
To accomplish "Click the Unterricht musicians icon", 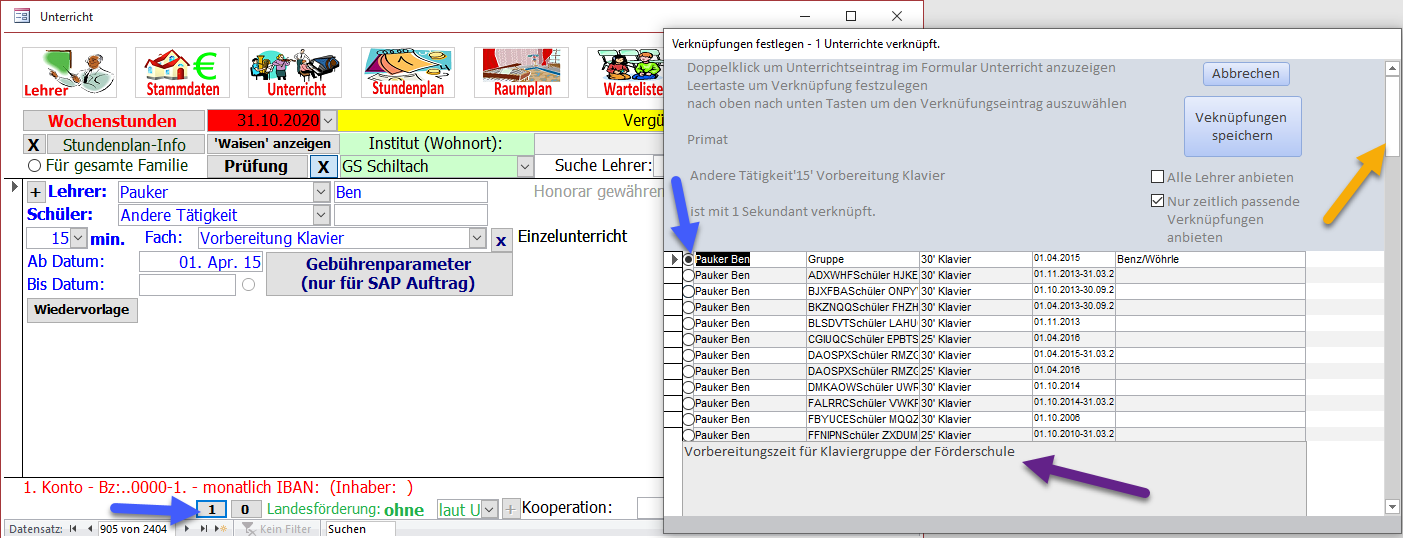I will coord(295,73).
